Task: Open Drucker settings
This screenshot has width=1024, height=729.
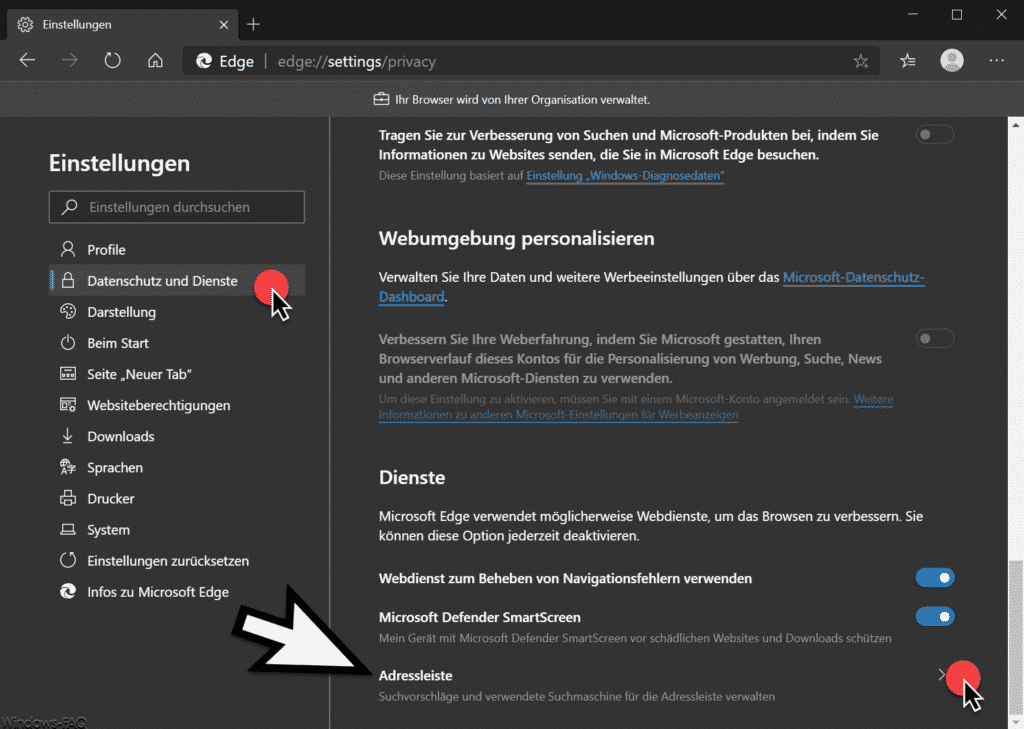Action: [x=176, y=498]
